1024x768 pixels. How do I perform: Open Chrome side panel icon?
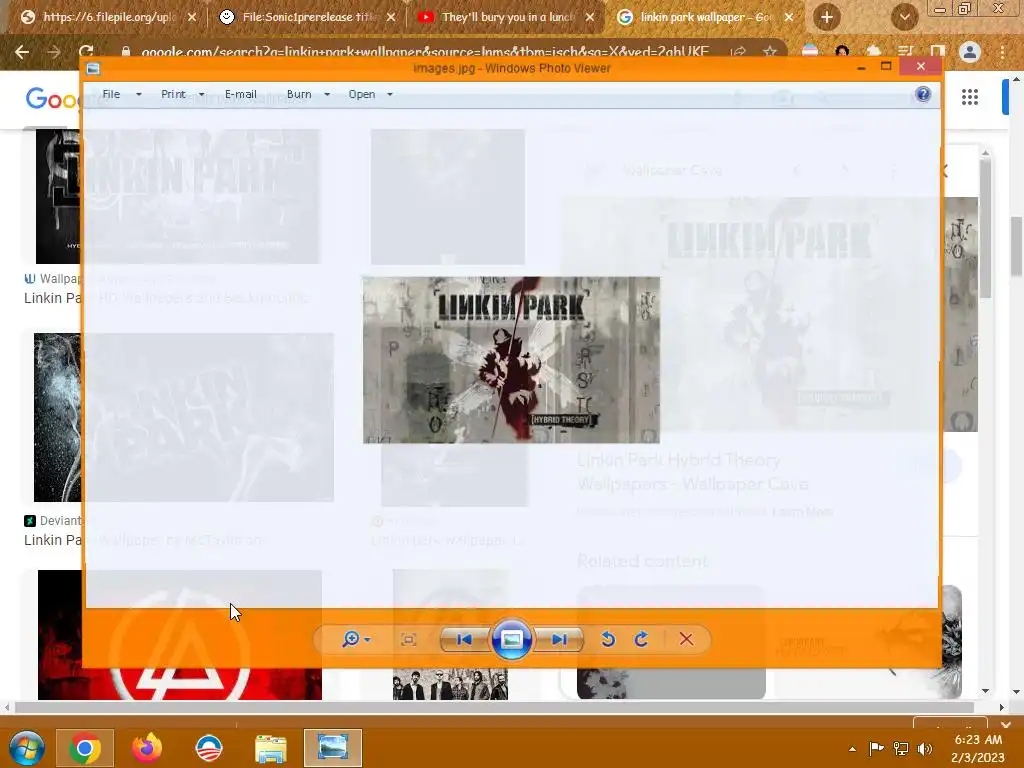pos(937,52)
